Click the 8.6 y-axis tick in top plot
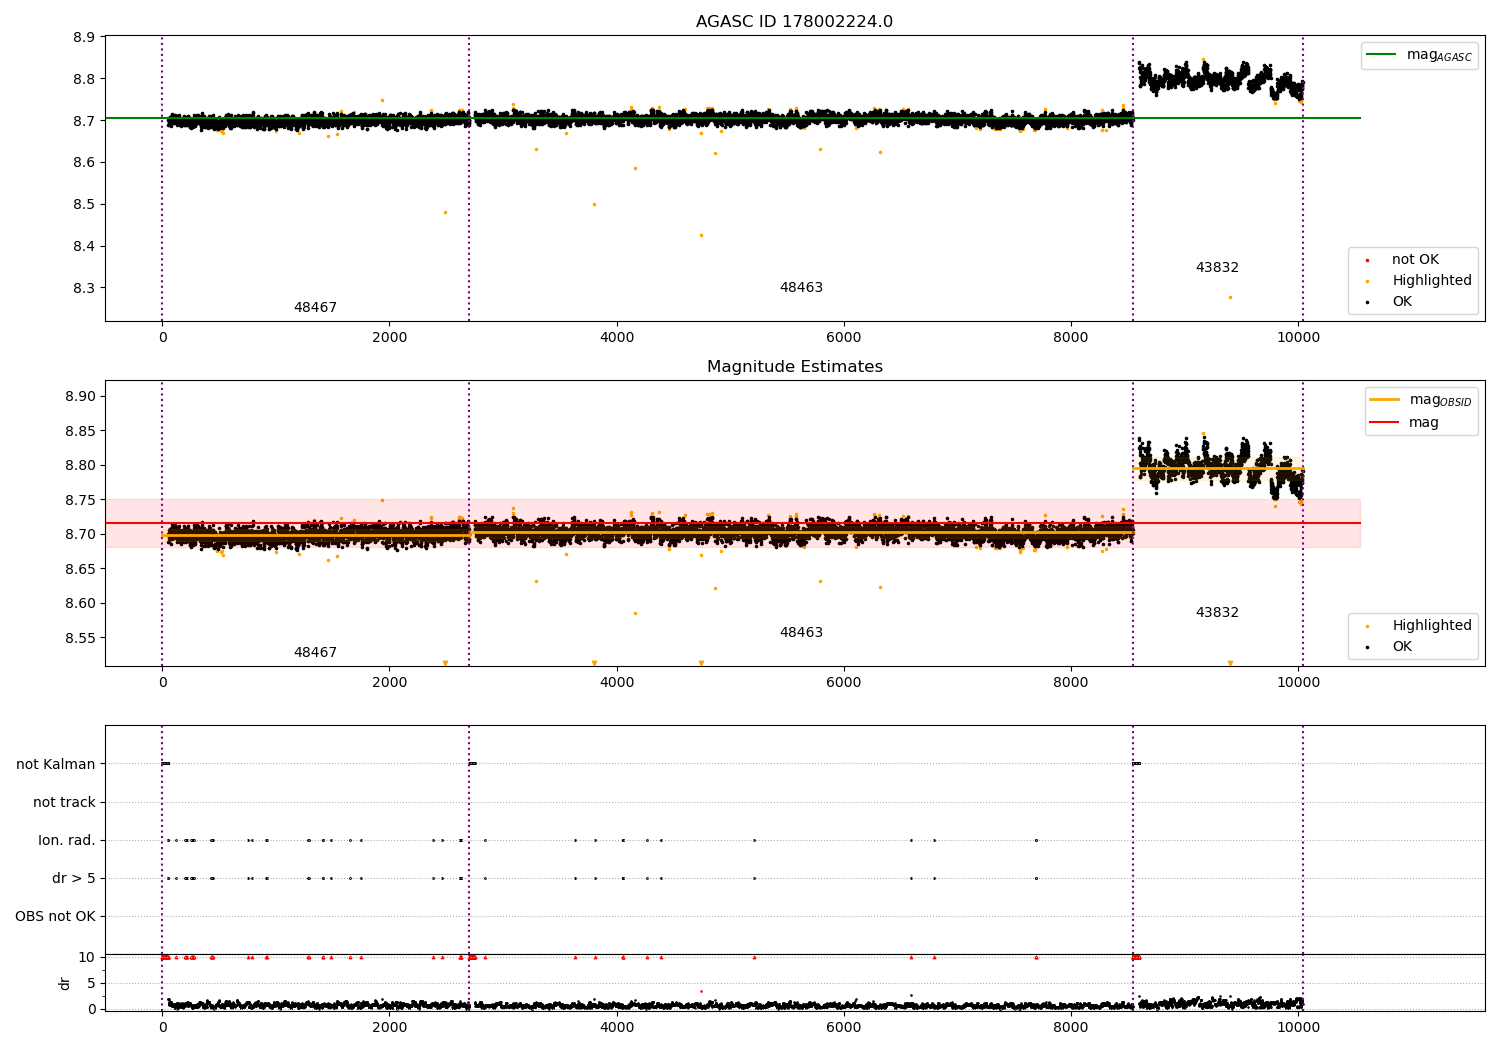Screen dimensions: 1500x1050 pos(84,163)
